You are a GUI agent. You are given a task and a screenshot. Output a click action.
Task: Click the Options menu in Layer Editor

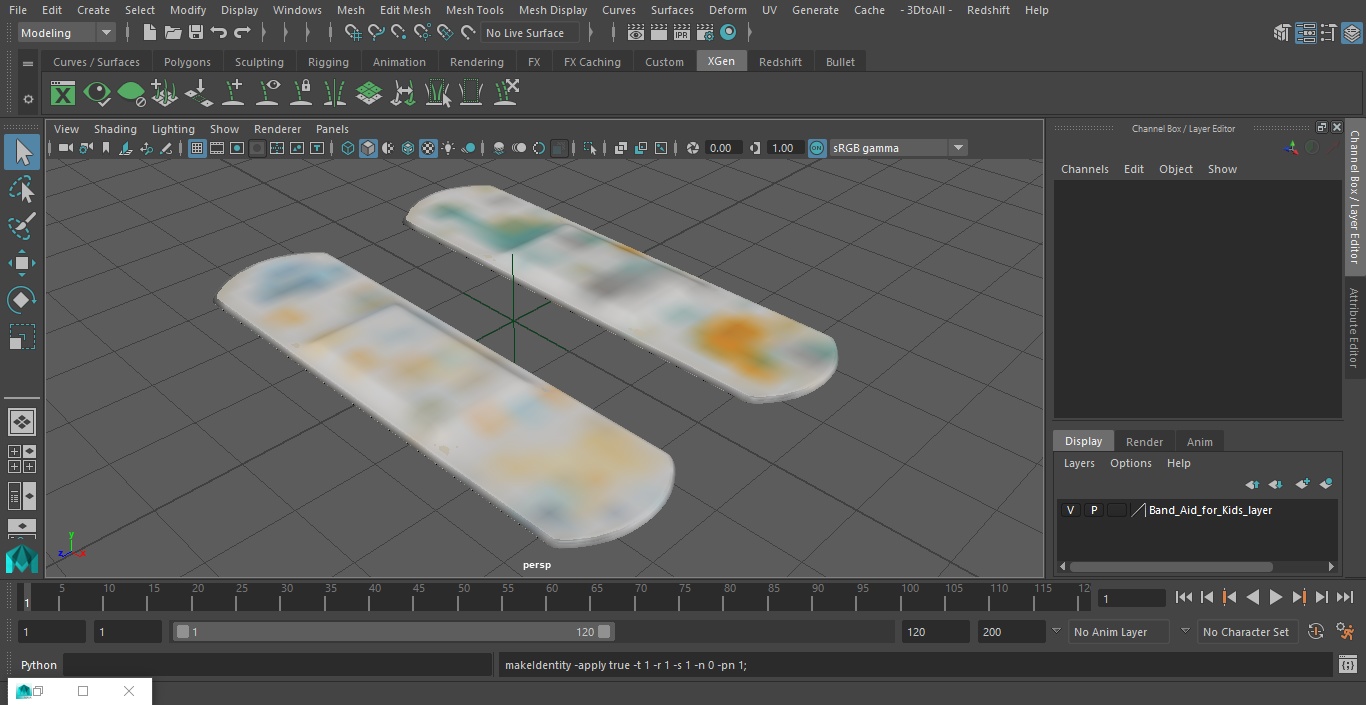click(x=1131, y=463)
